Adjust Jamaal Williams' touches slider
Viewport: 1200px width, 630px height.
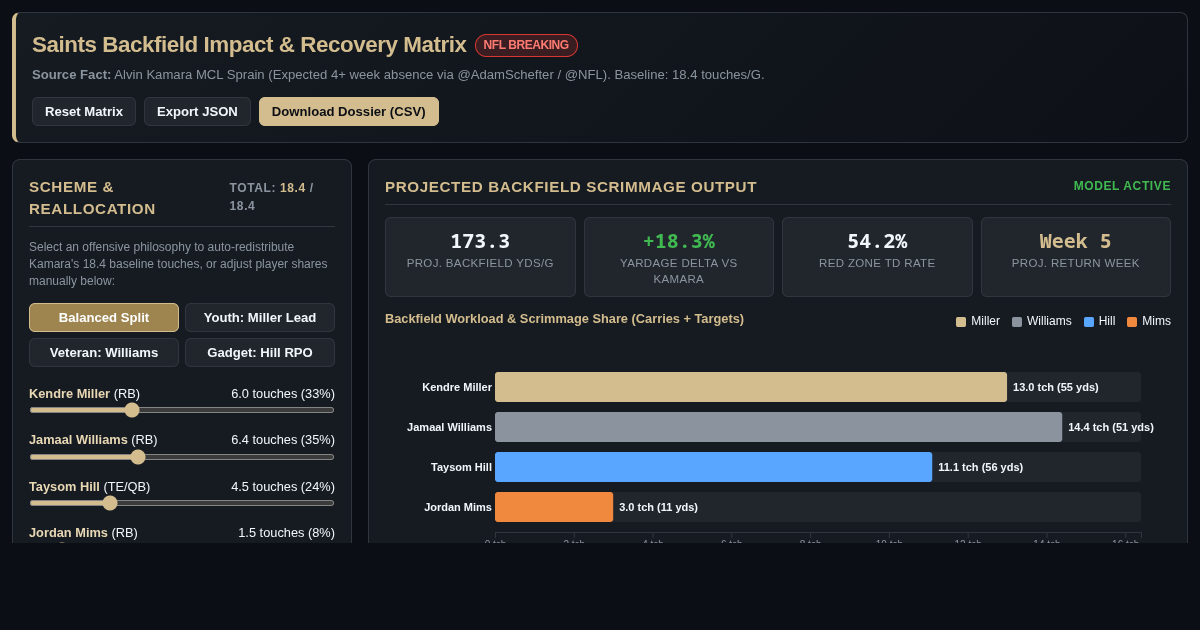182,457
